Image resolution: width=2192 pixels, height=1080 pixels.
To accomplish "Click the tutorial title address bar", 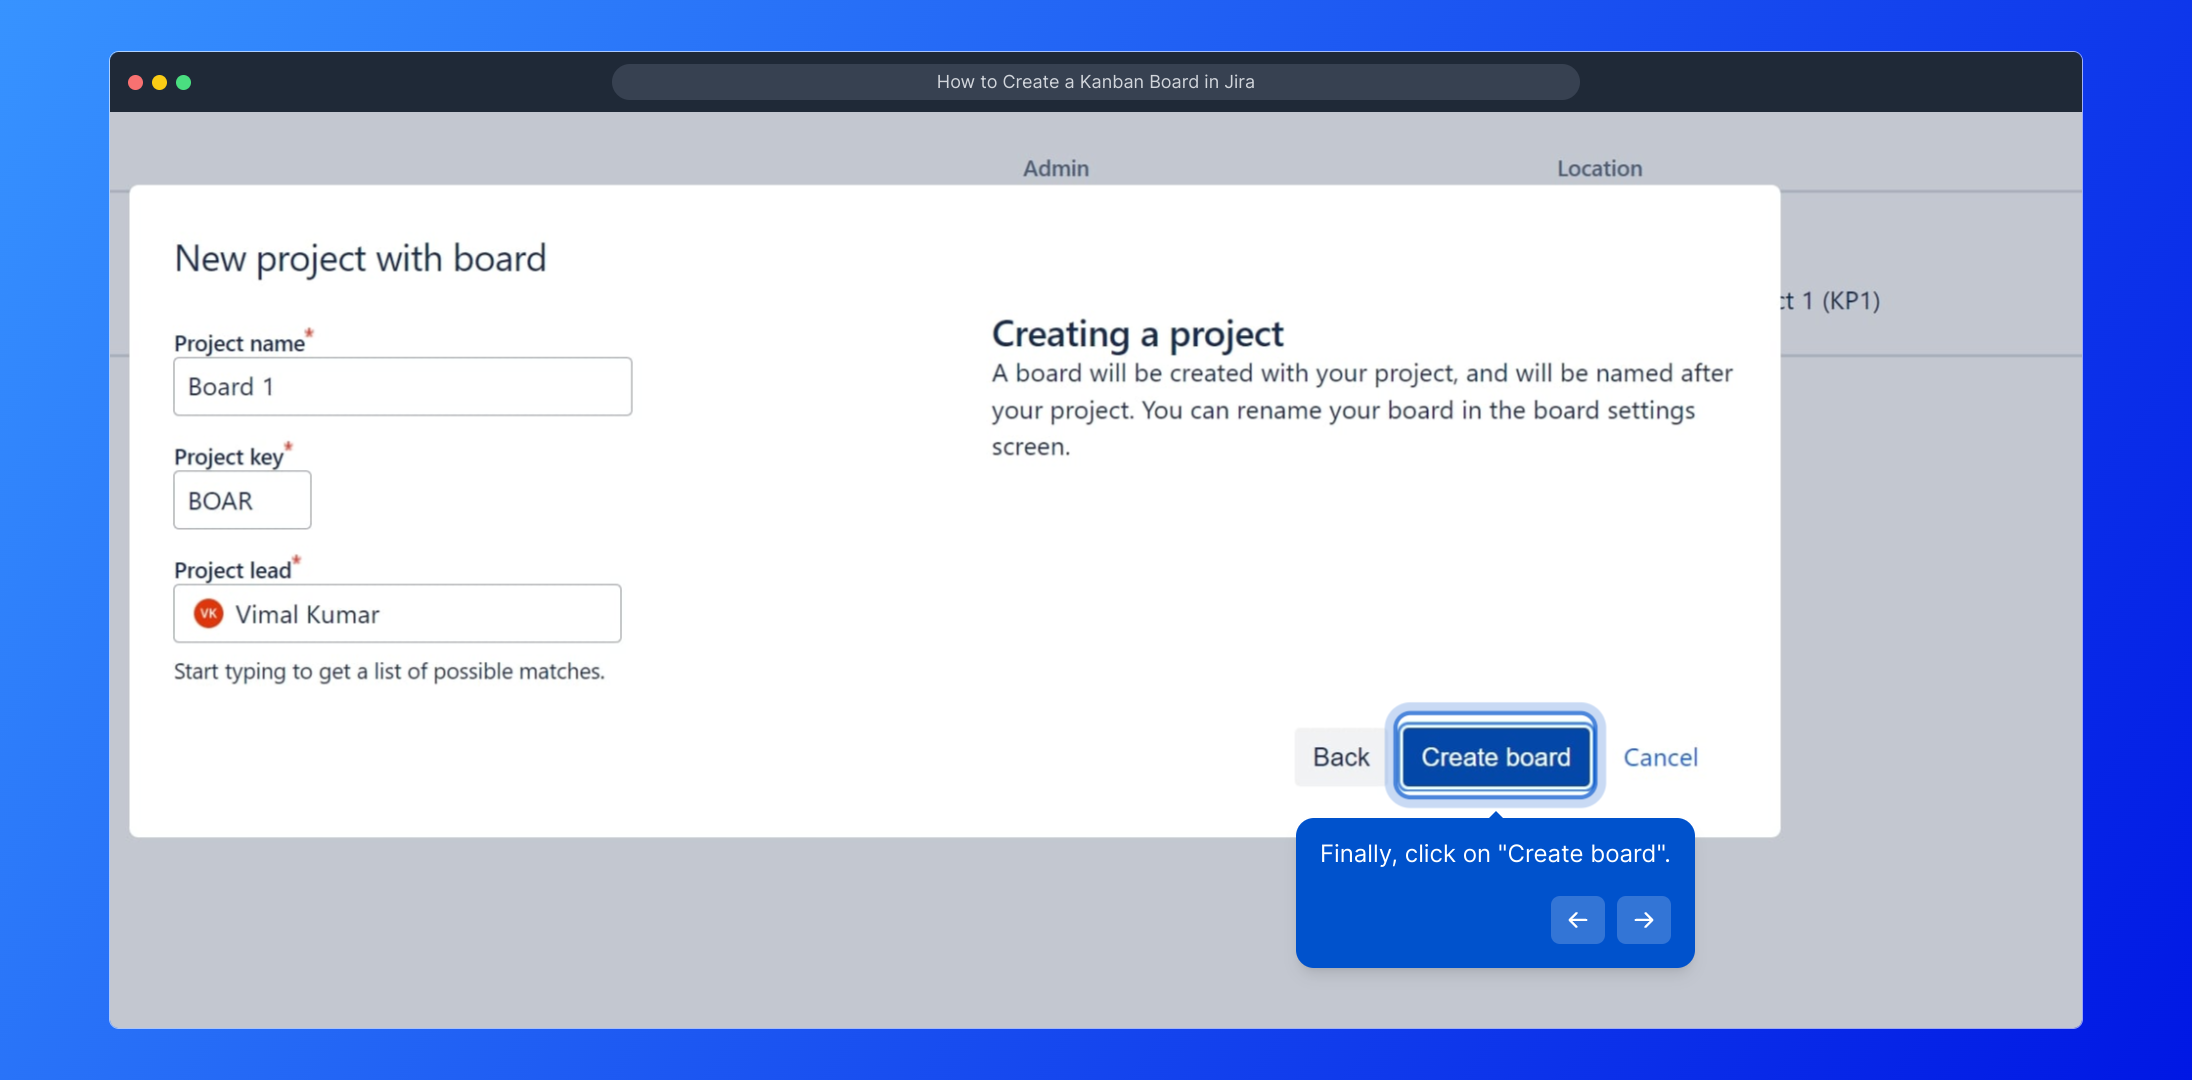I will [1095, 82].
